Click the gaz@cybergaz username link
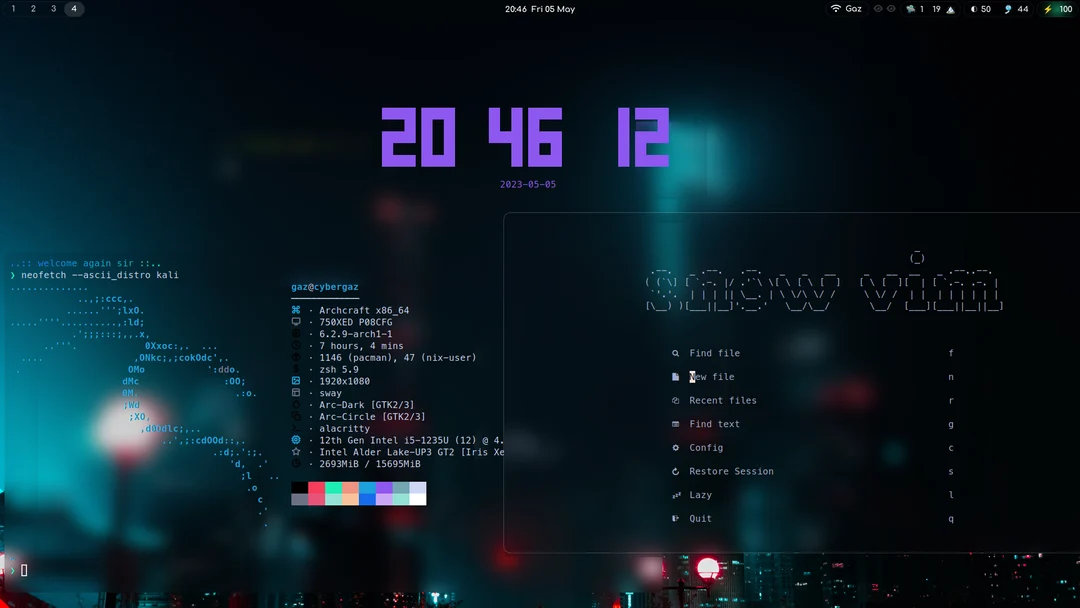Viewport: 1080px width, 608px height. [323, 287]
